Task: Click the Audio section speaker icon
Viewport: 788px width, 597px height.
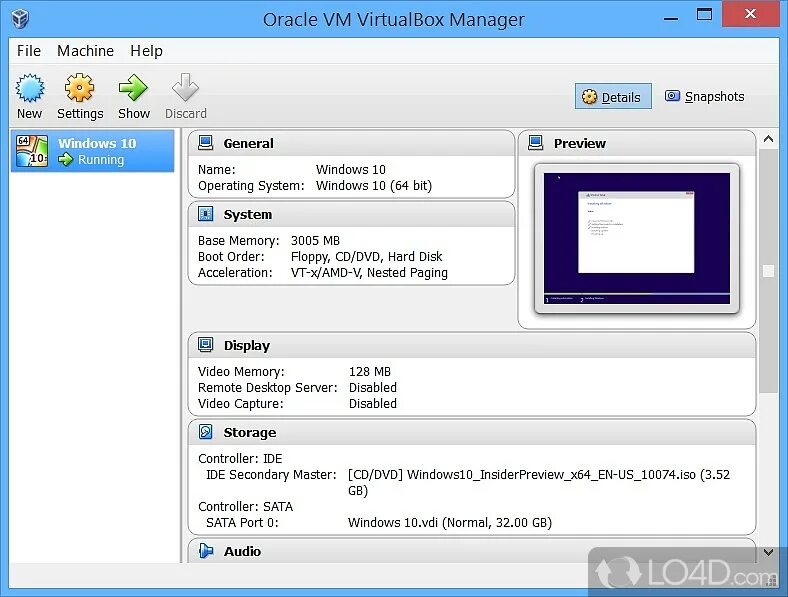Action: (206, 551)
